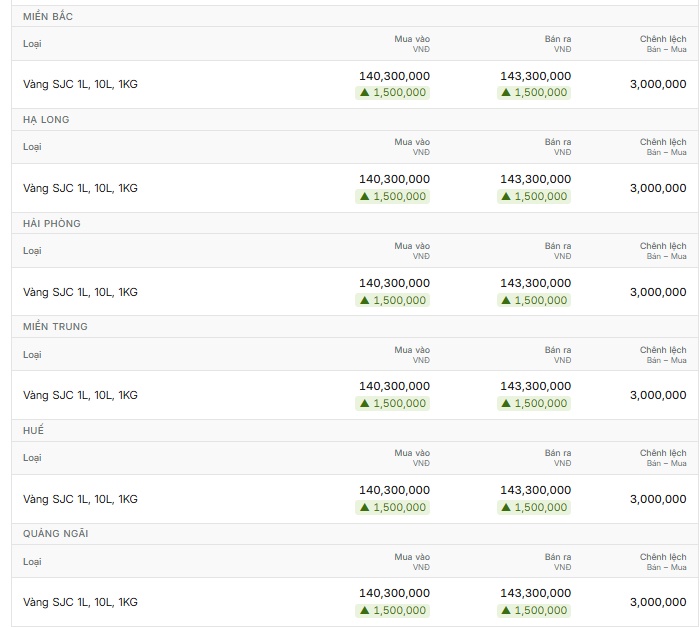Click the green up arrow under Miền Bắc sell price
700x627 pixels.
[506, 92]
